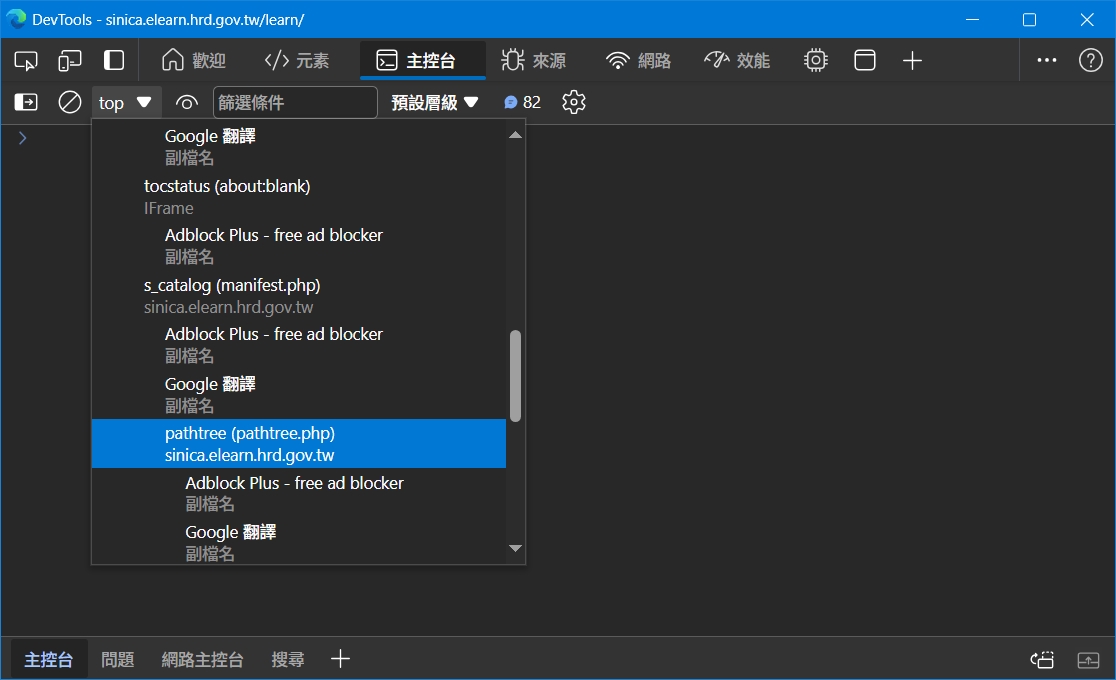Open the memory chip tool icon
This screenshot has height=680, width=1116.
pos(816,61)
